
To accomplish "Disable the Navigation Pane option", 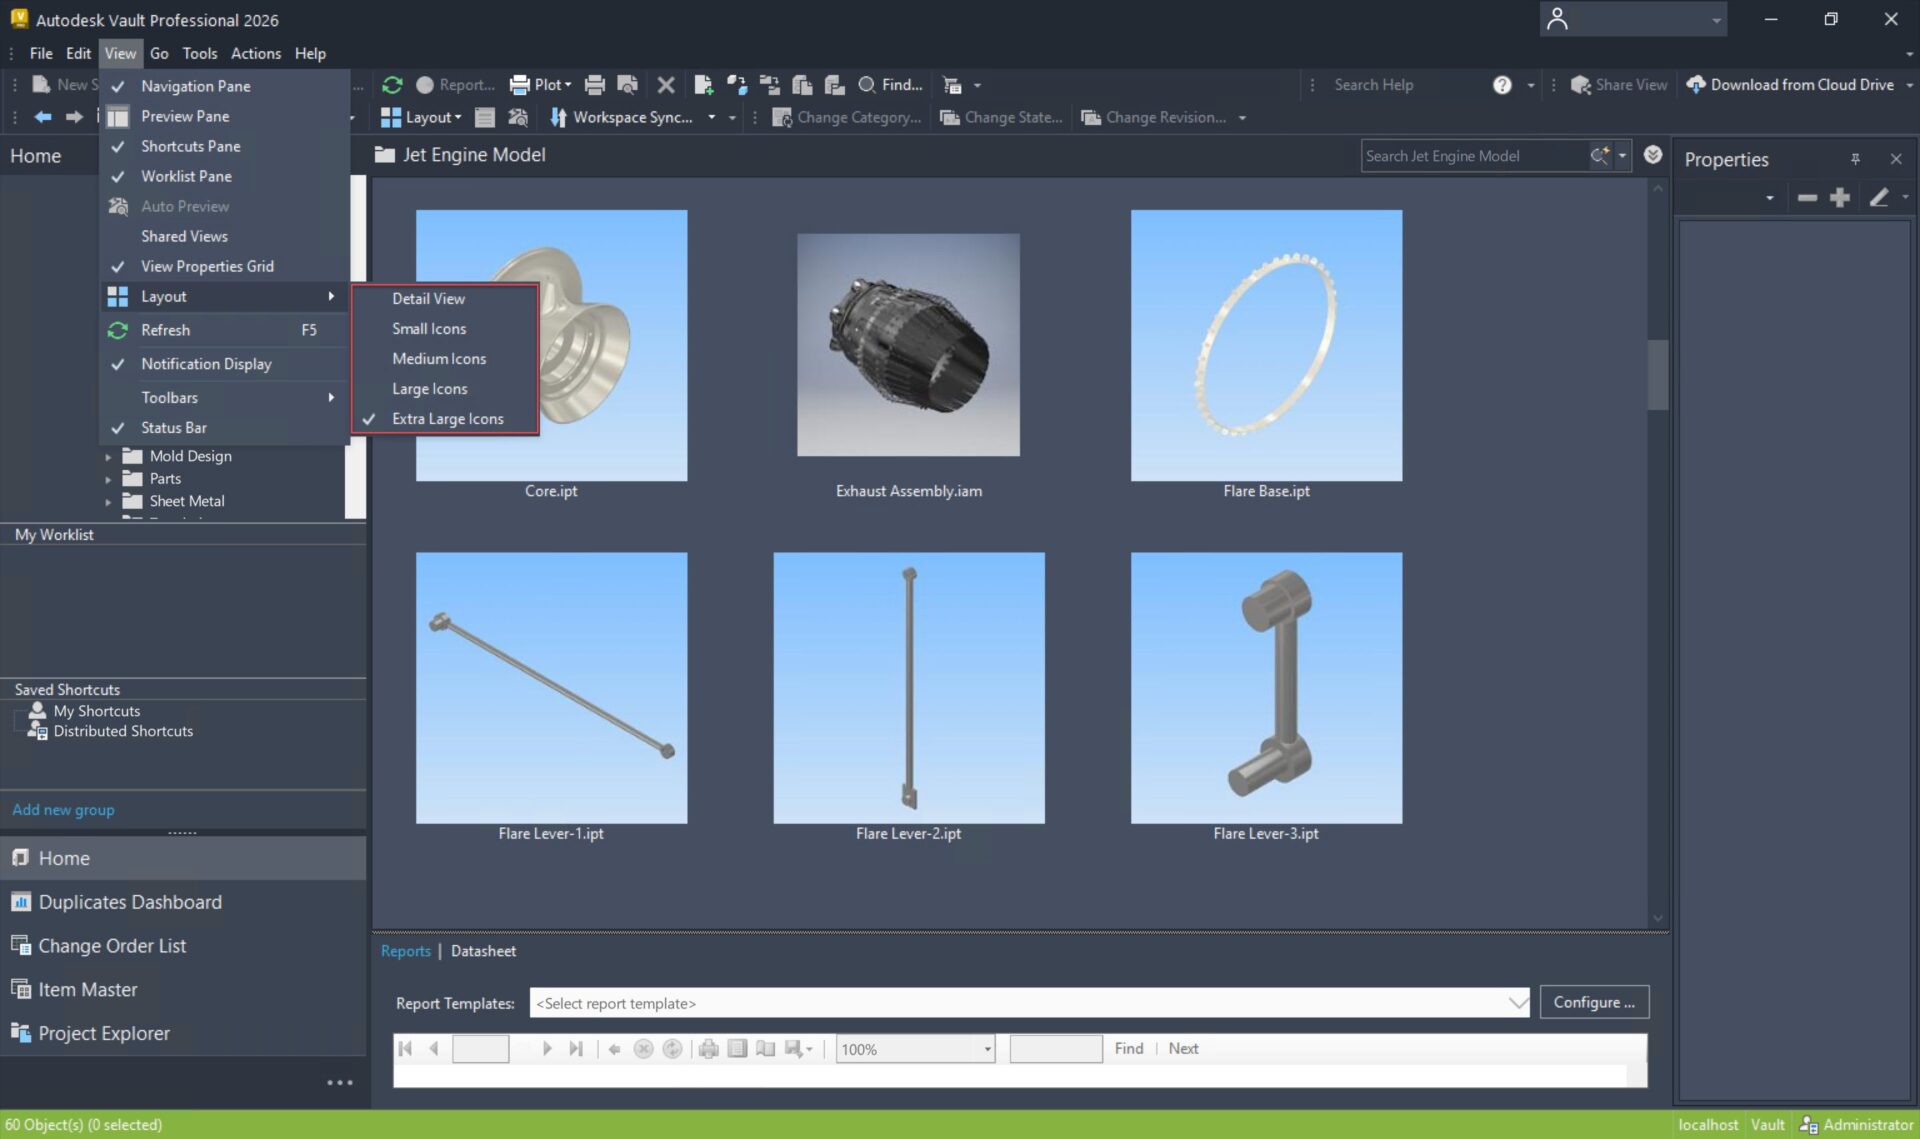I will click(x=195, y=86).
